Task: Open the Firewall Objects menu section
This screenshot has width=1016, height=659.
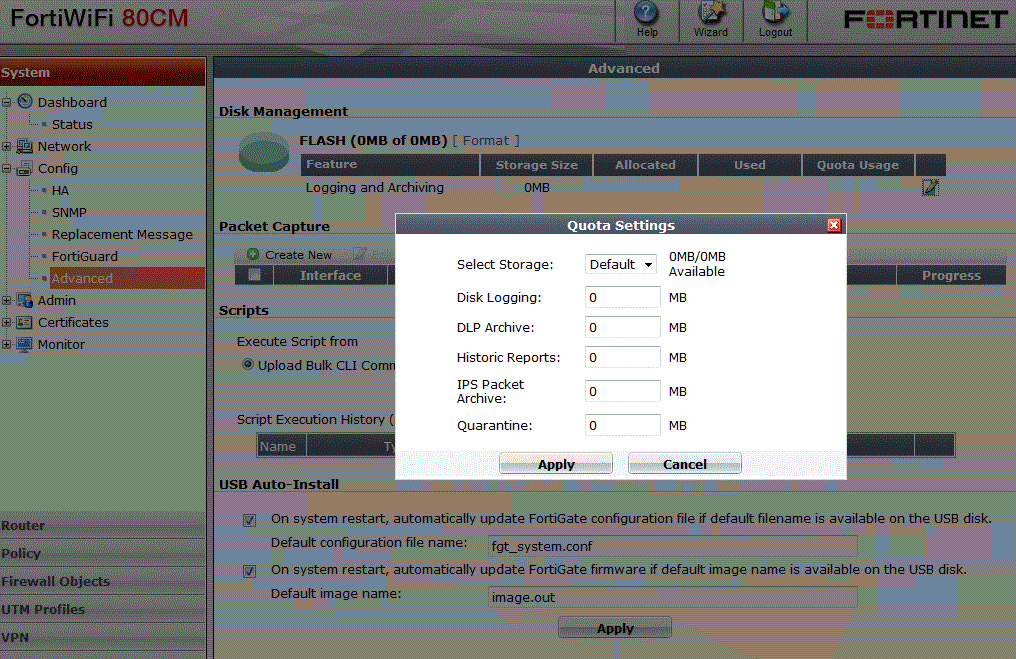Action: [x=102, y=581]
